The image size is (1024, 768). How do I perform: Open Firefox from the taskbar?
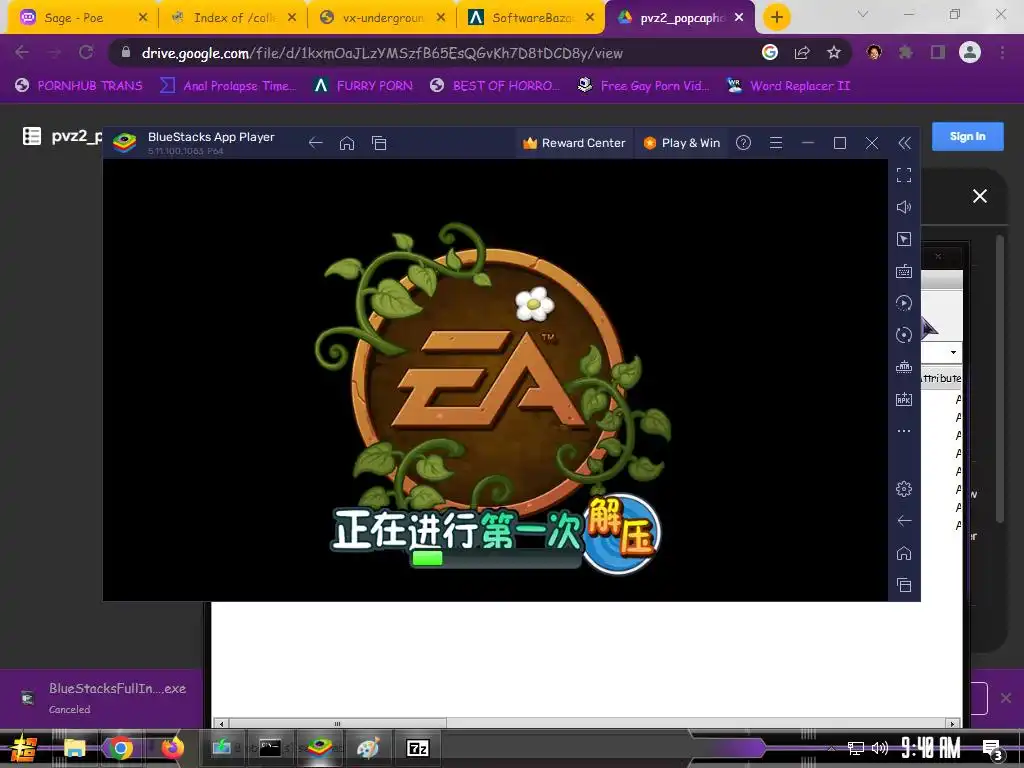point(172,748)
